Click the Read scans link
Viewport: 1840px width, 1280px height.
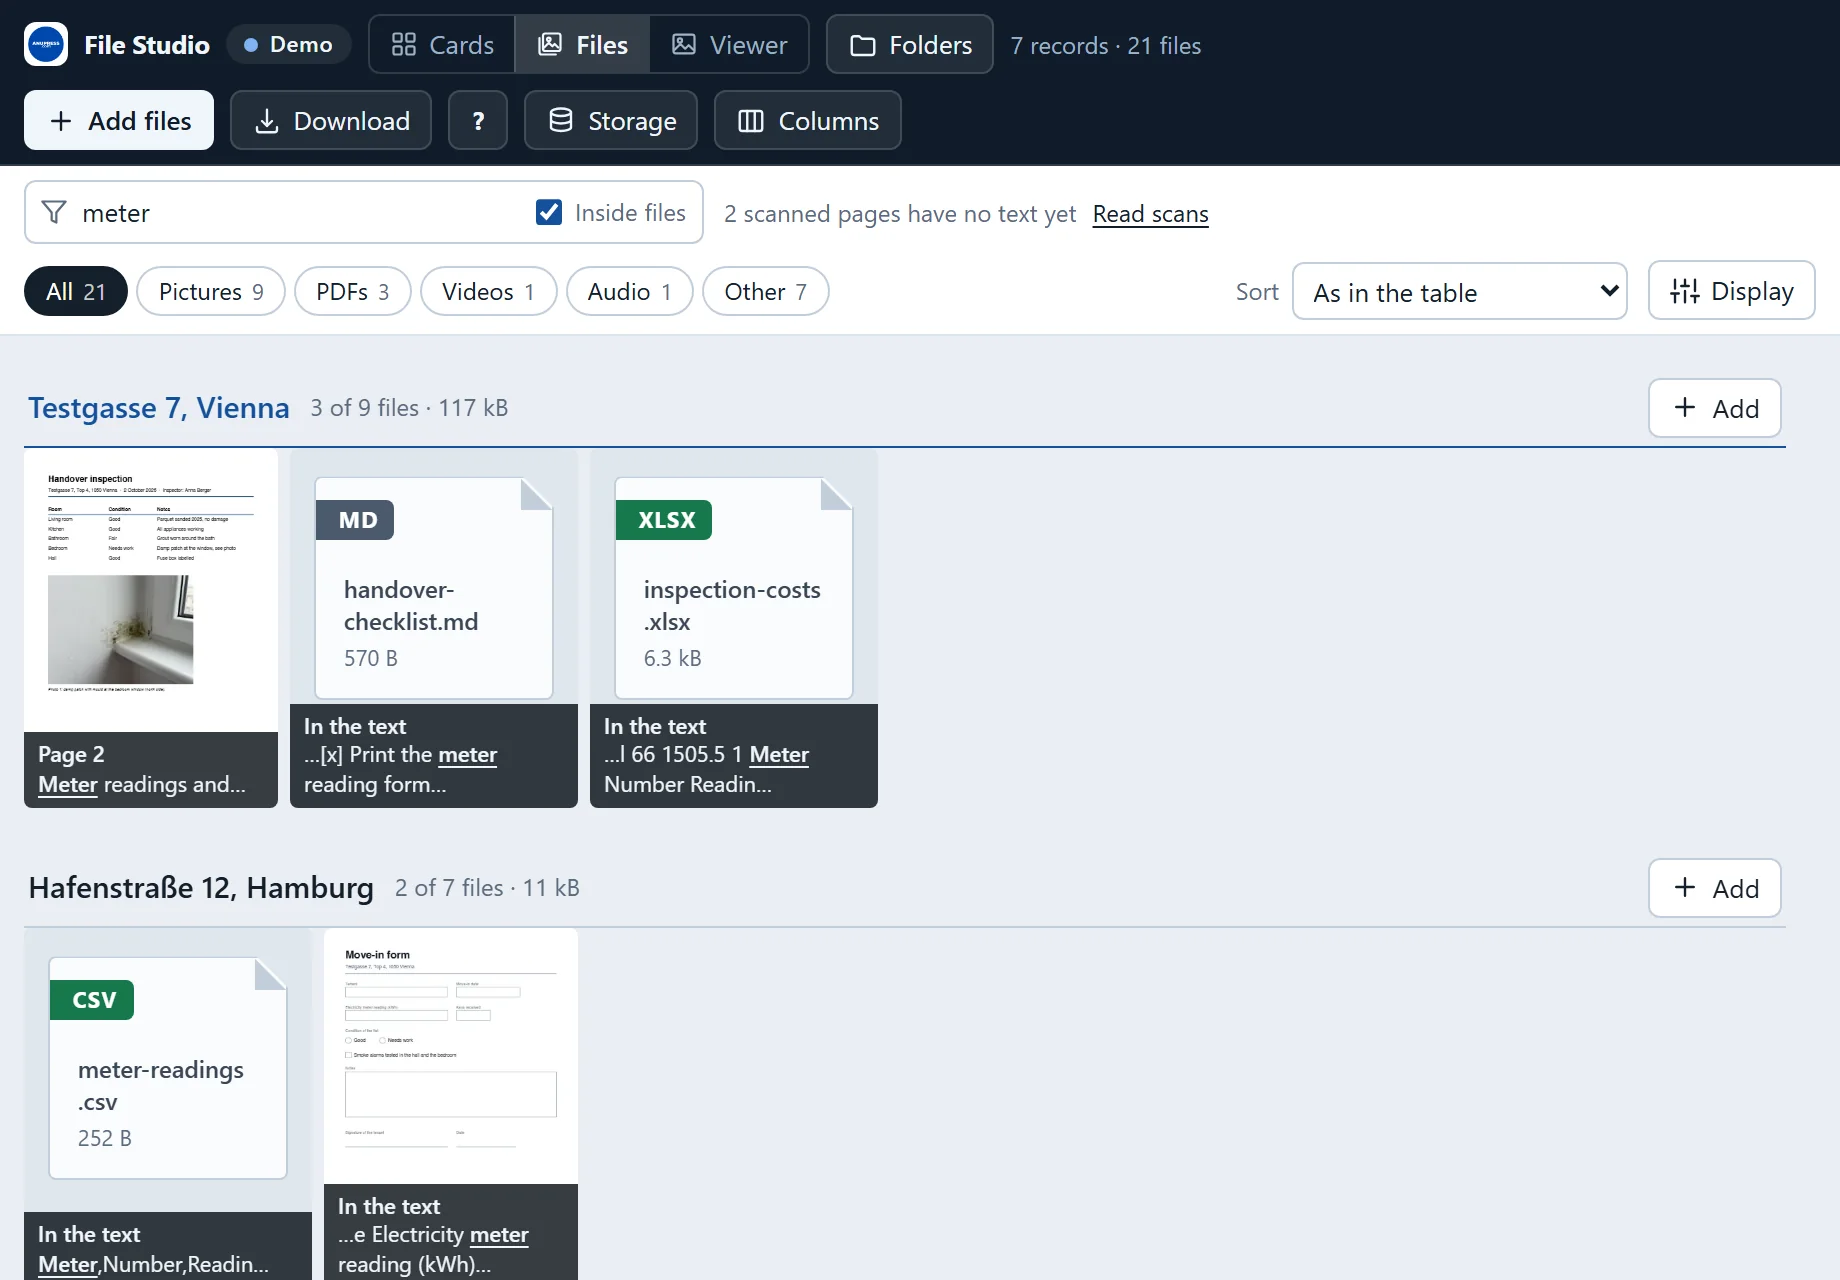1150,214
